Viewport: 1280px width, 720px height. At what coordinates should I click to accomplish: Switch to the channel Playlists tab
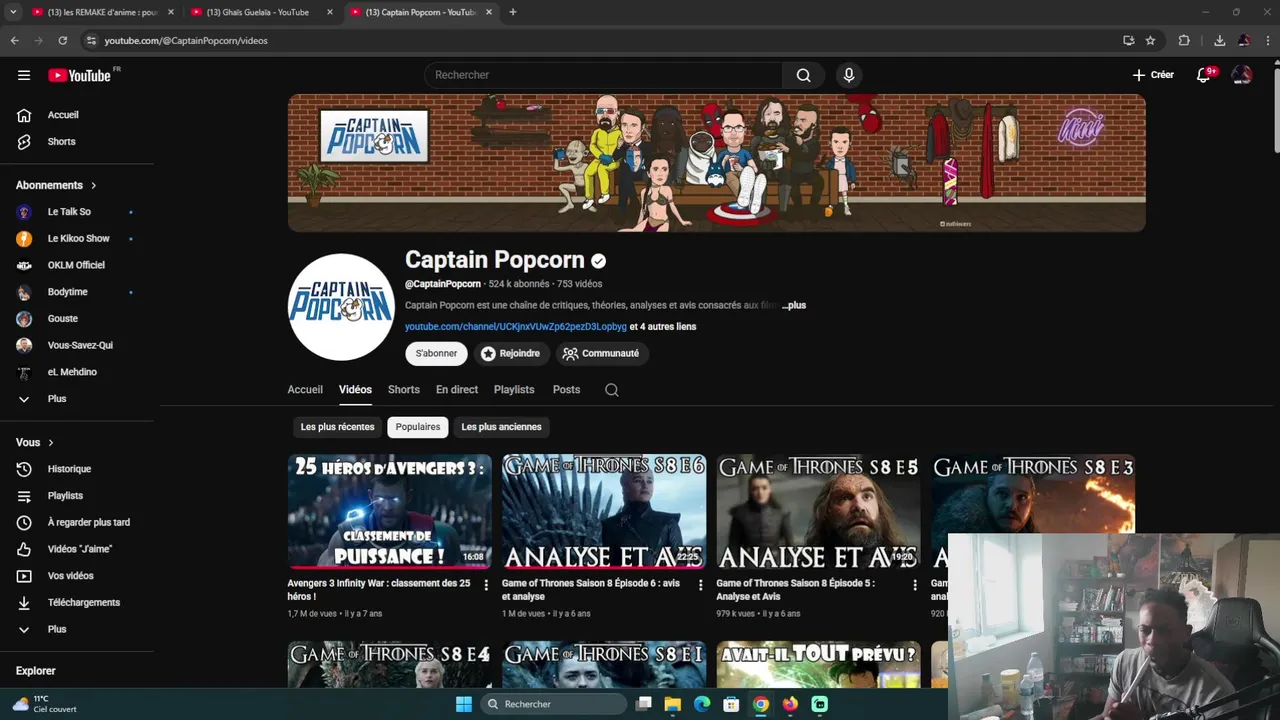[x=514, y=390]
